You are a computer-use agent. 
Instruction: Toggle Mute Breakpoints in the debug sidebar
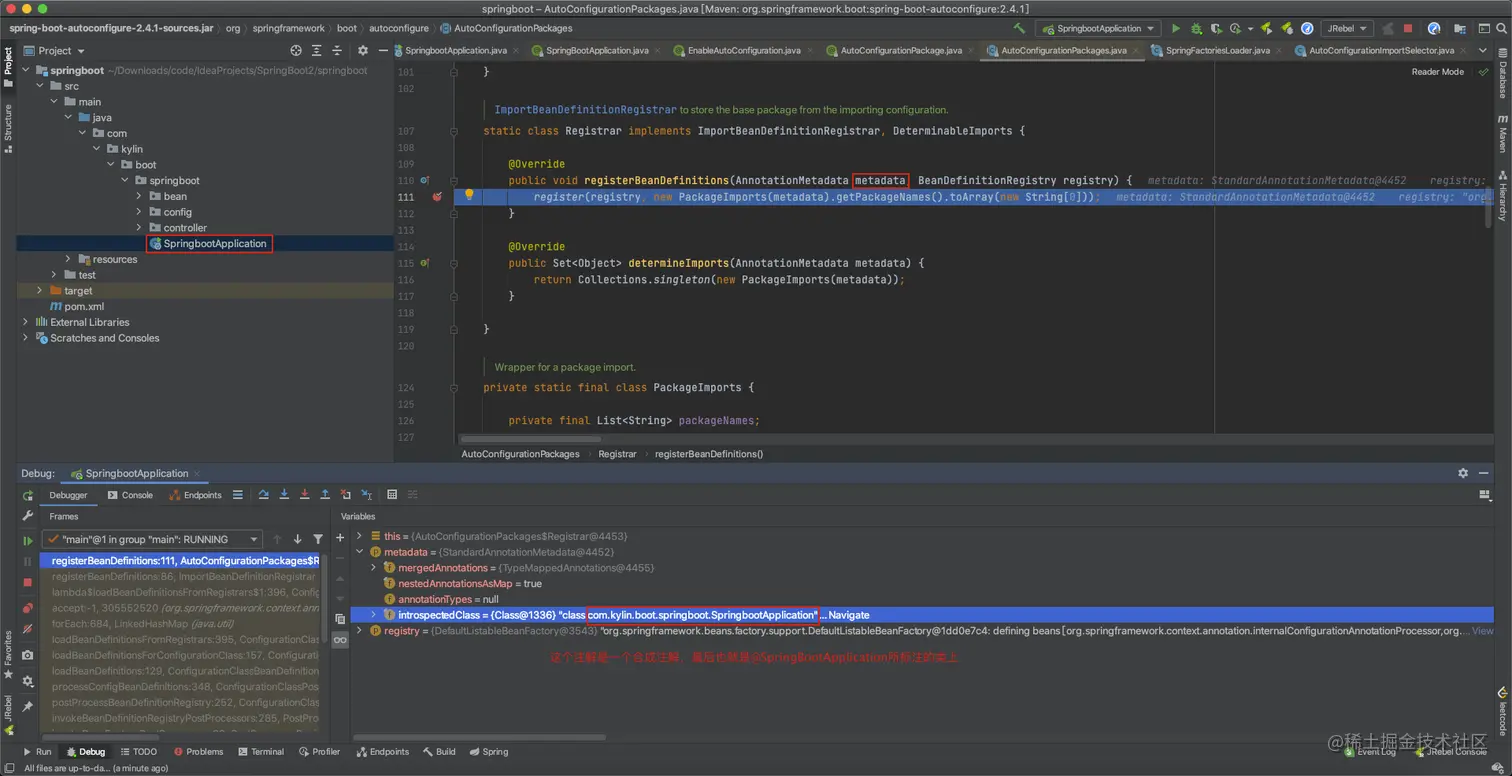pos(28,630)
